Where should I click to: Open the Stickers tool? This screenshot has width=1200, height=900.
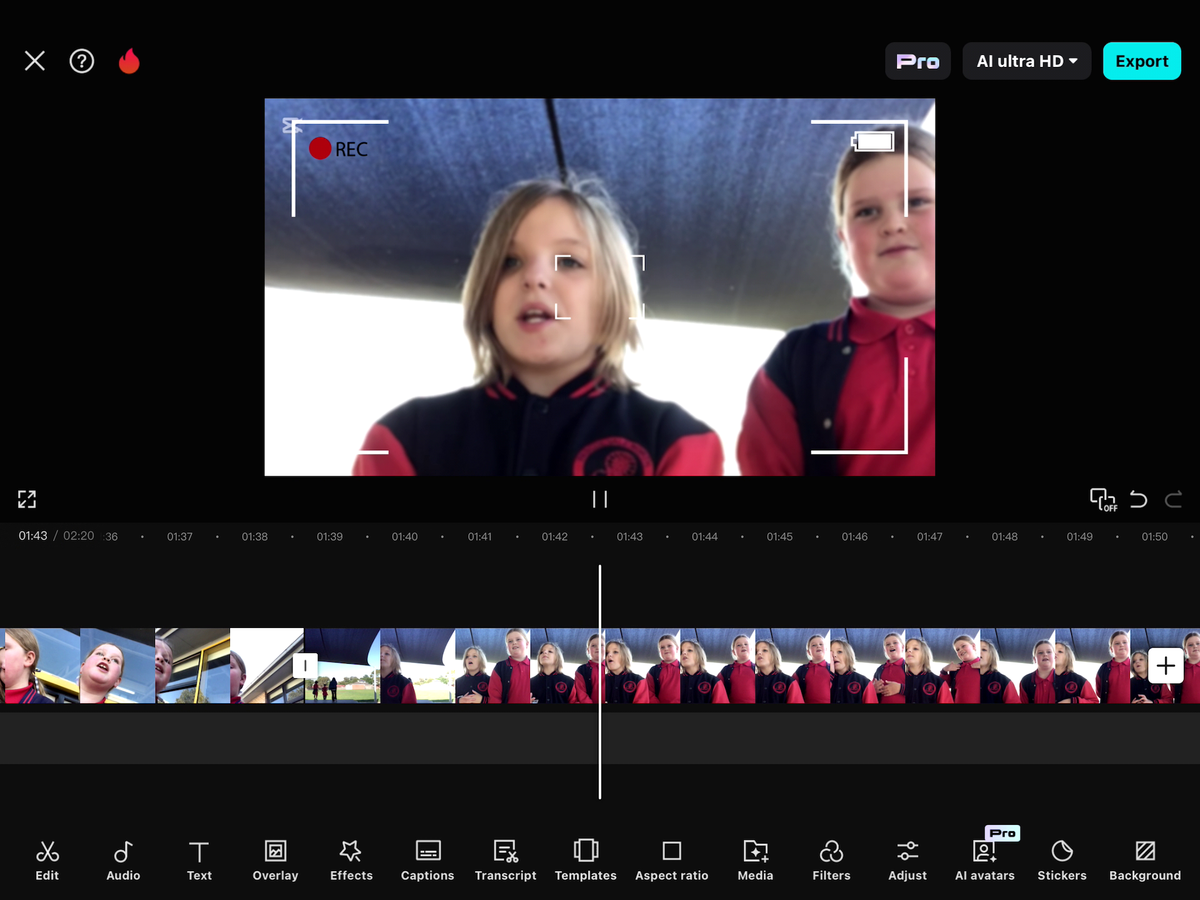(x=1062, y=860)
